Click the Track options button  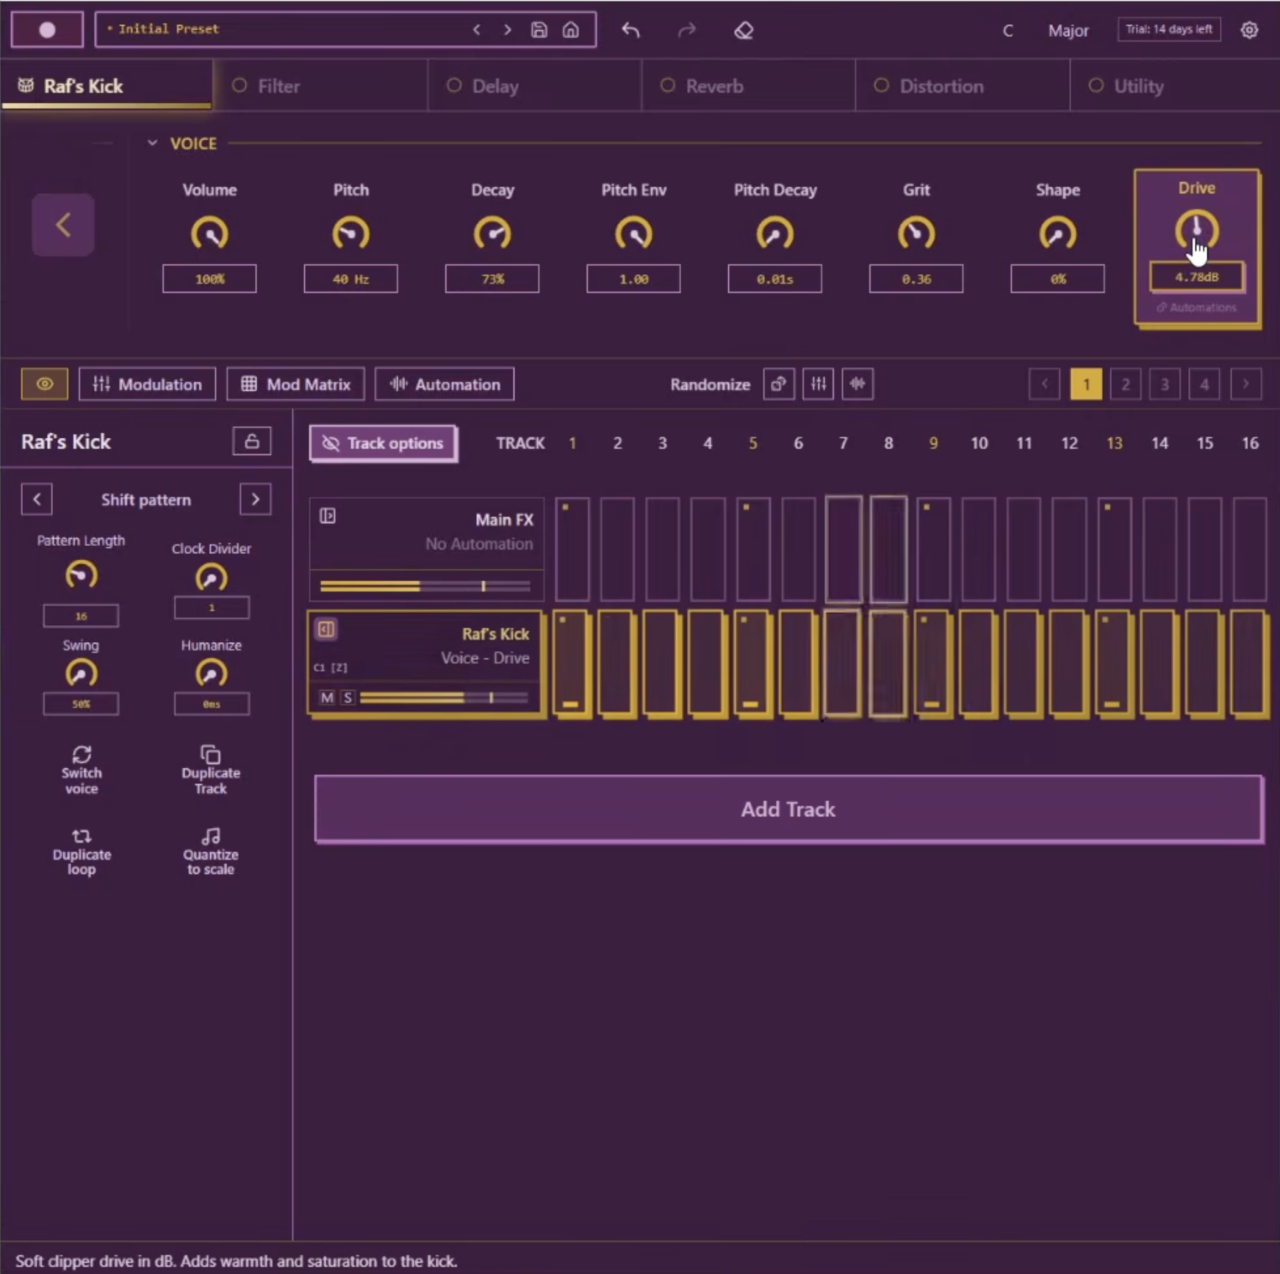click(x=383, y=443)
